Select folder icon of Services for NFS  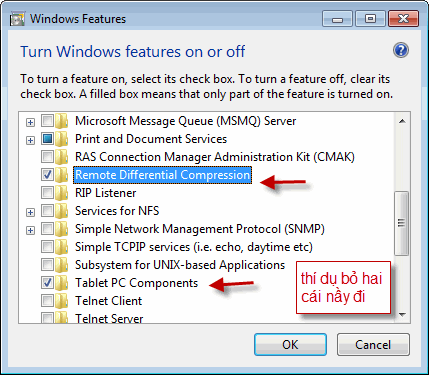click(61, 211)
